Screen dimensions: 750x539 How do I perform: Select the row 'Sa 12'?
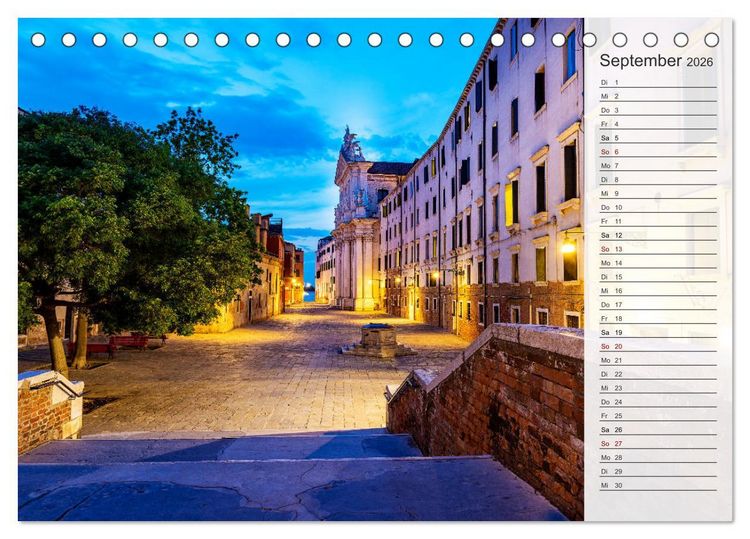(x=658, y=235)
